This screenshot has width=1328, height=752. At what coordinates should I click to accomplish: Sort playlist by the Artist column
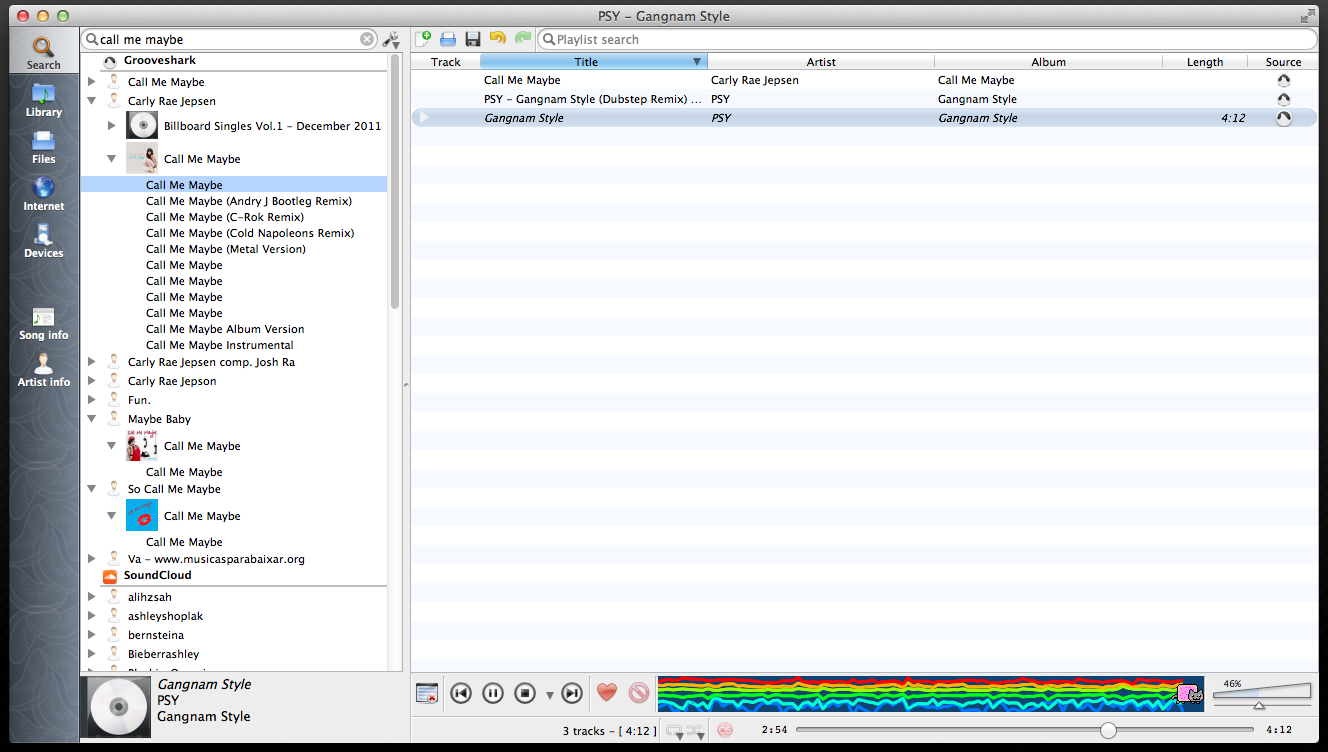click(820, 61)
